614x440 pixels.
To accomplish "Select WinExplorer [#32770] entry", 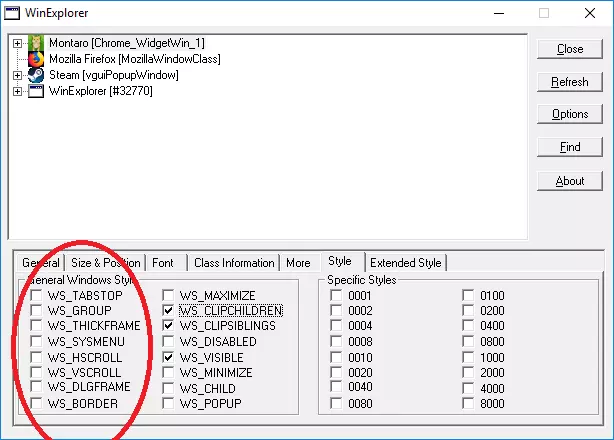I will coord(101,91).
